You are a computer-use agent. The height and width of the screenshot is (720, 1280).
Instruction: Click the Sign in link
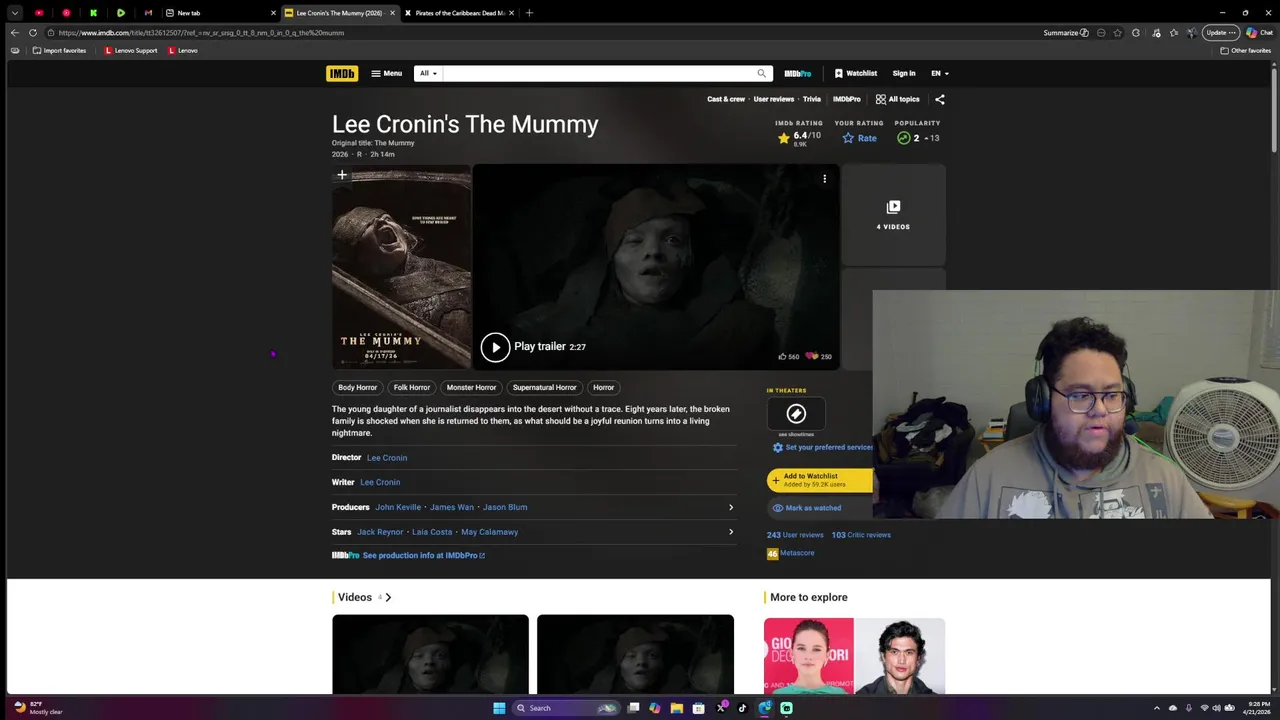tap(904, 73)
